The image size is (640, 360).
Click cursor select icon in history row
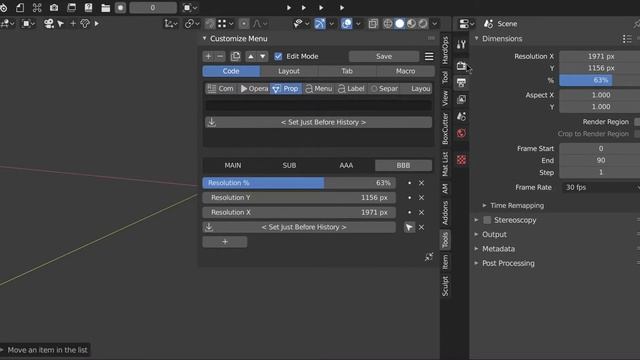409,227
